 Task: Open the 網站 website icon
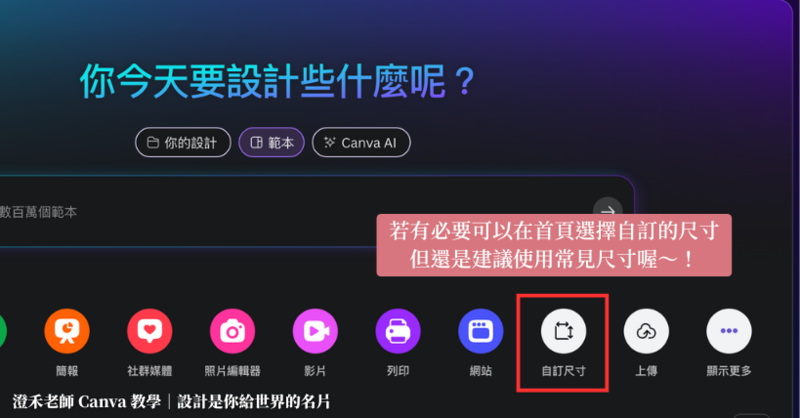tap(481, 331)
